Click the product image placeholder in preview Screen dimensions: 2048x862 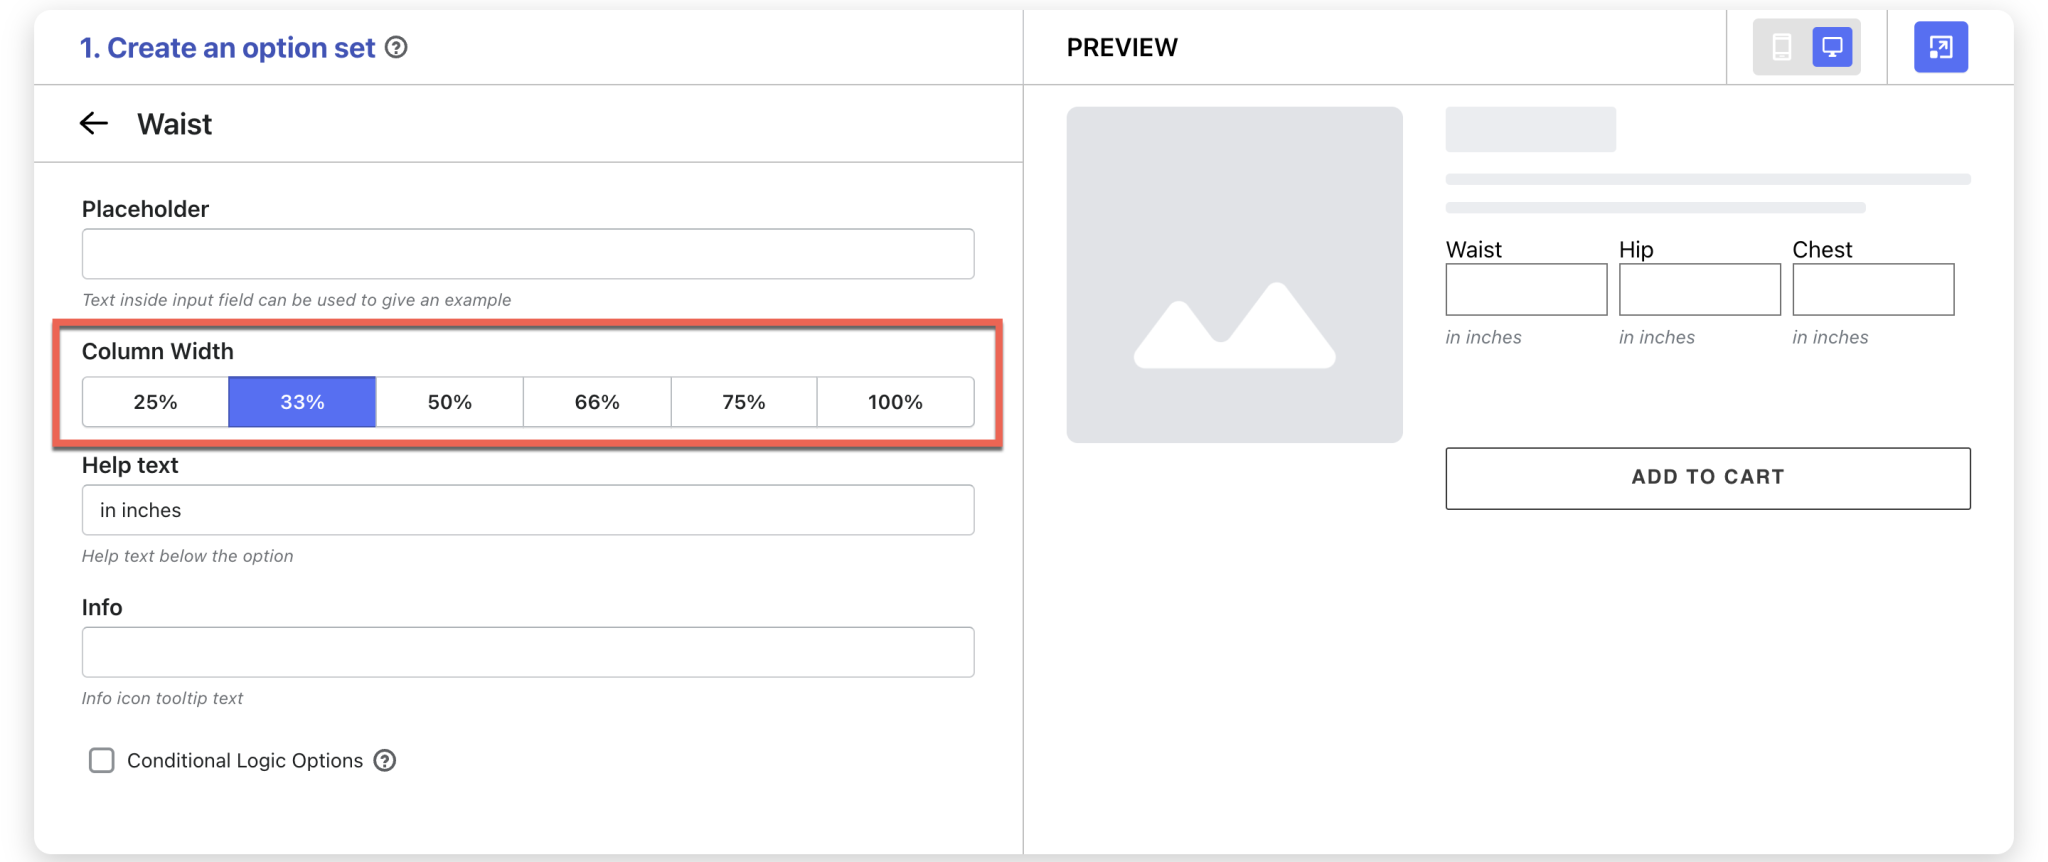pyautogui.click(x=1234, y=275)
